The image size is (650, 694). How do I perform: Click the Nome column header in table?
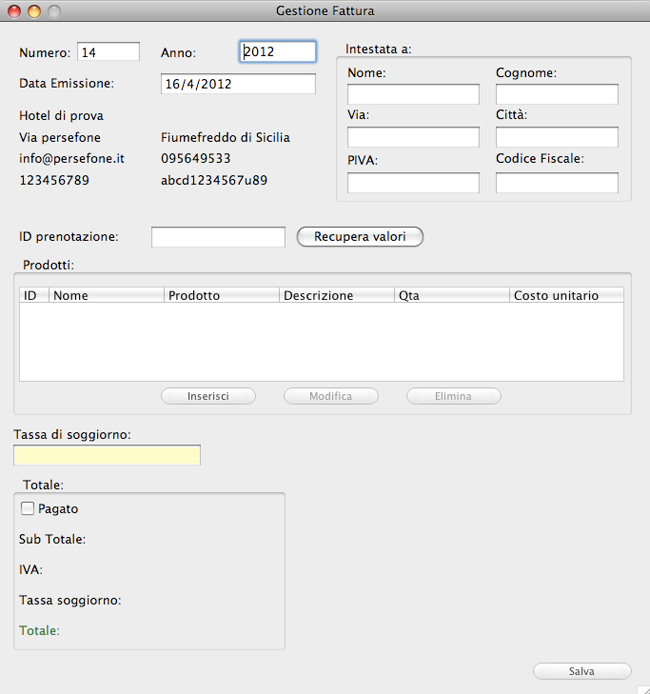tap(107, 295)
